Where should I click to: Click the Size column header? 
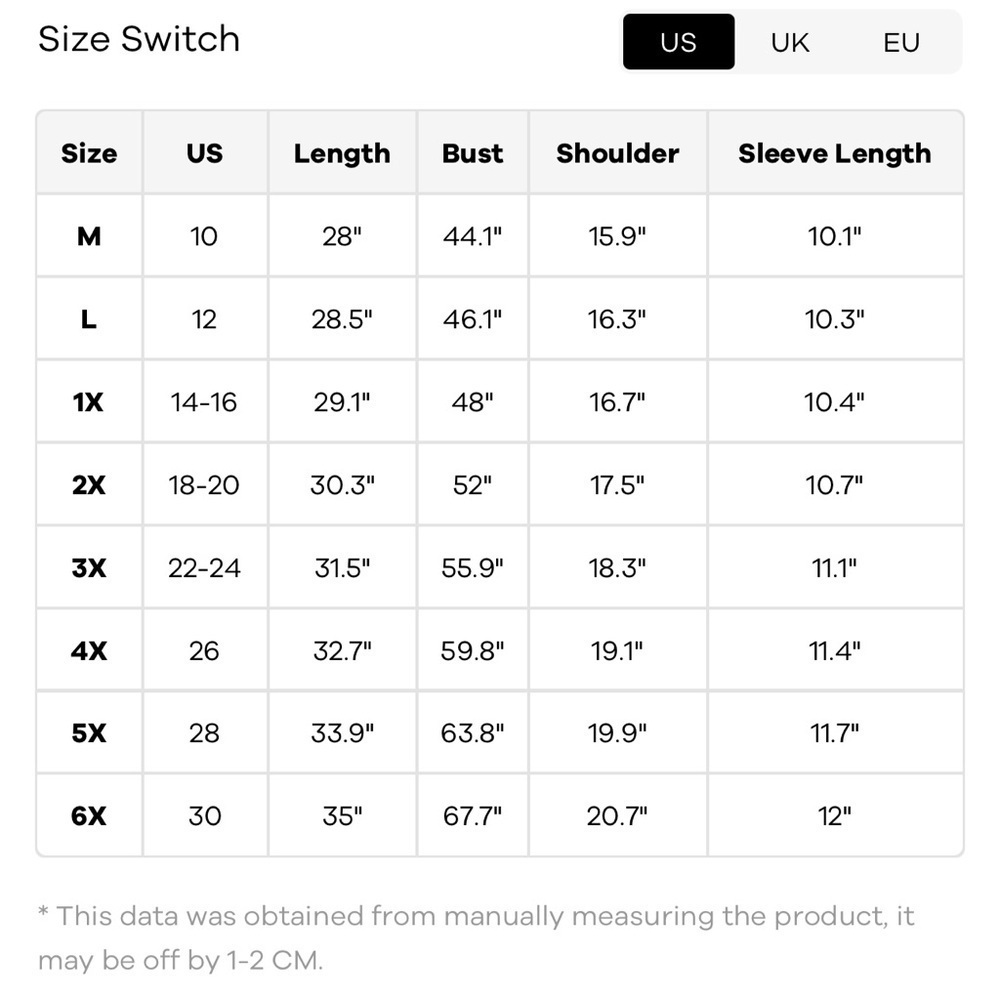tap(89, 153)
